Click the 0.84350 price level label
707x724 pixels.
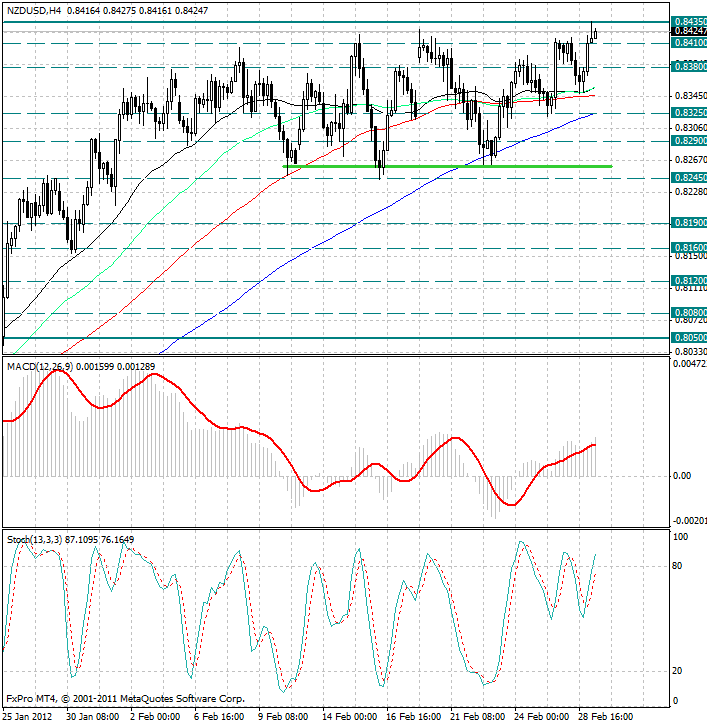(689, 22)
